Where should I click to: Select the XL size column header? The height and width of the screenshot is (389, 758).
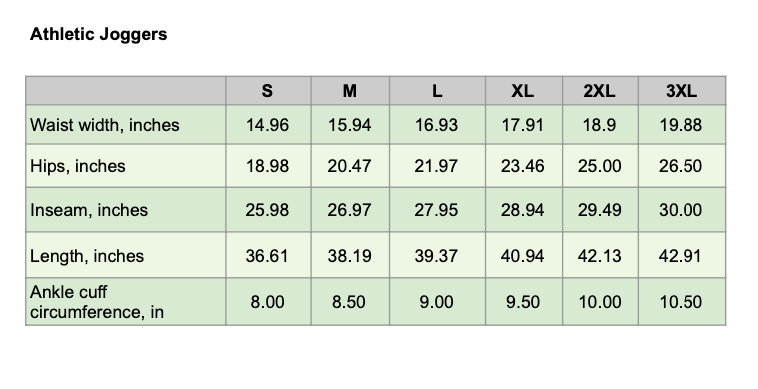tap(524, 90)
